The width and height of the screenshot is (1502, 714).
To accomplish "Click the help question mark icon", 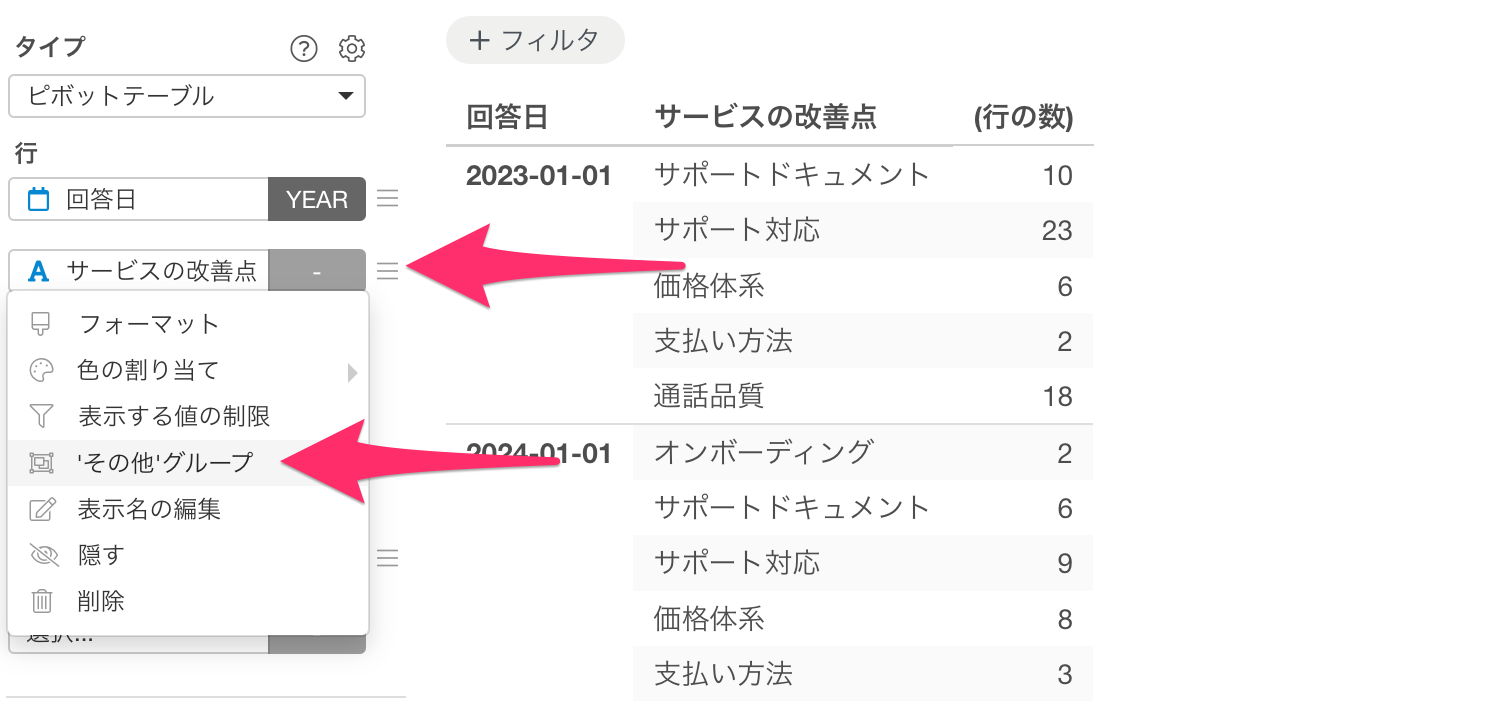I will coord(303,48).
